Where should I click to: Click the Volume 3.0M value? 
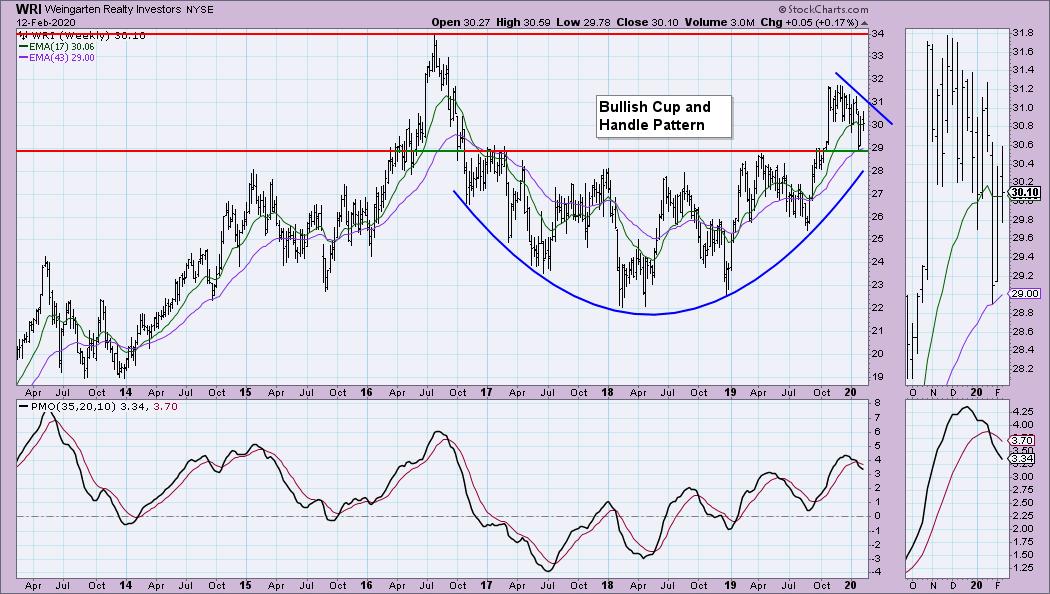[719, 22]
